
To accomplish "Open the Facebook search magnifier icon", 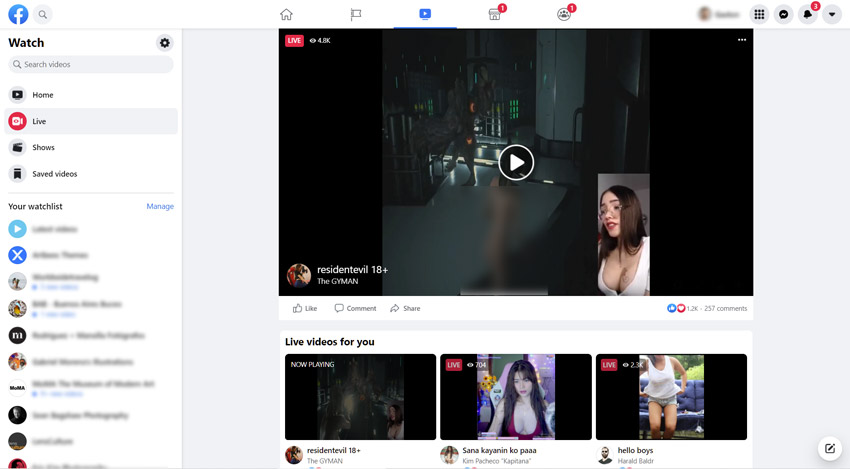I will click(42, 15).
